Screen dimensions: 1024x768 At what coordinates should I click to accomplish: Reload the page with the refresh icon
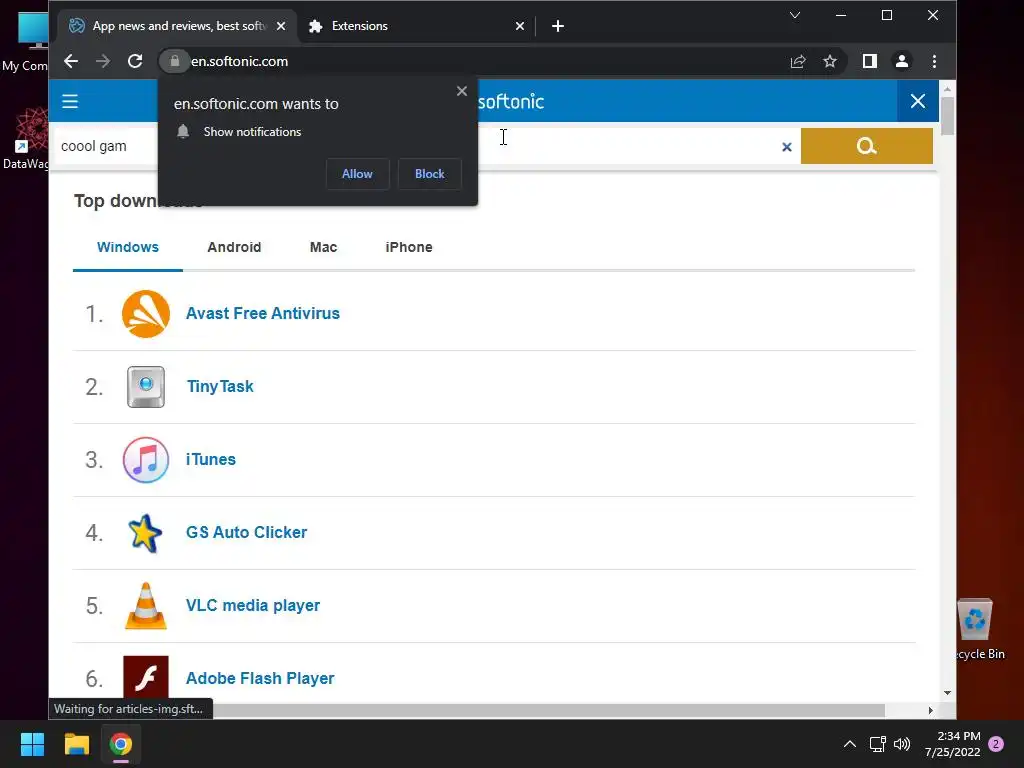[x=135, y=61]
